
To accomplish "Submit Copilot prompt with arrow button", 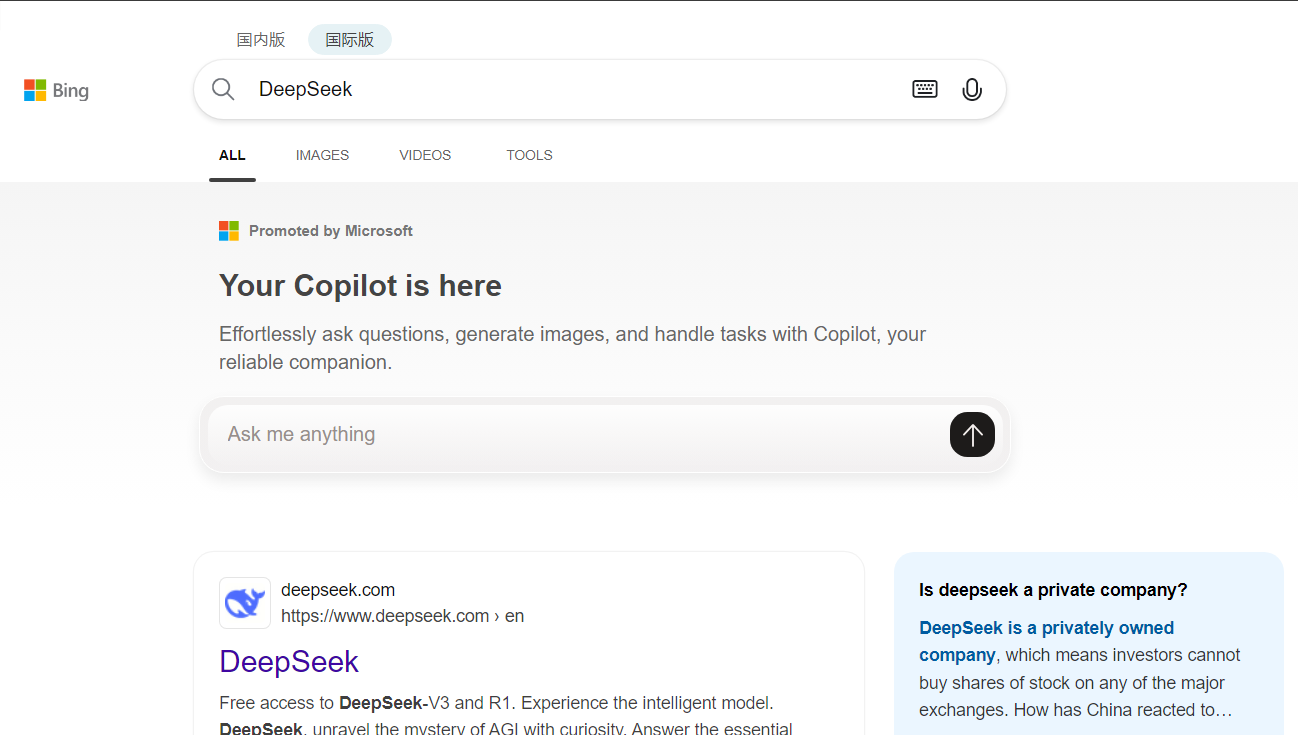I will pyautogui.click(x=972, y=434).
